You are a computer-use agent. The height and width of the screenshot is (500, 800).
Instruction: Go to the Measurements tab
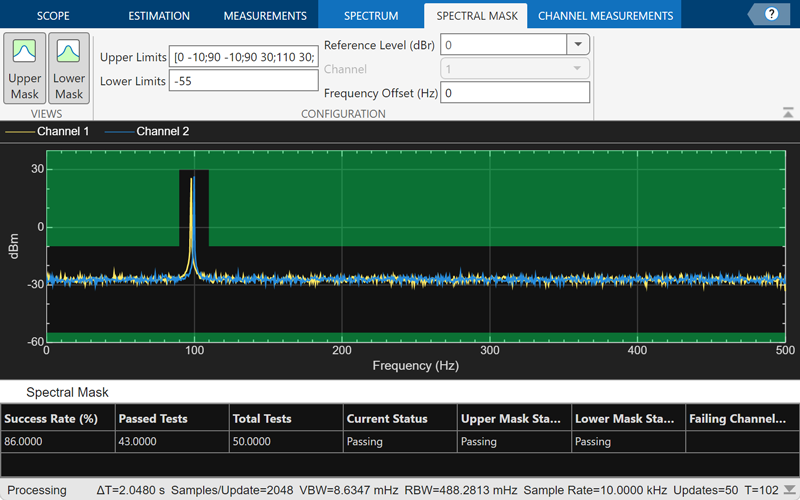click(265, 16)
